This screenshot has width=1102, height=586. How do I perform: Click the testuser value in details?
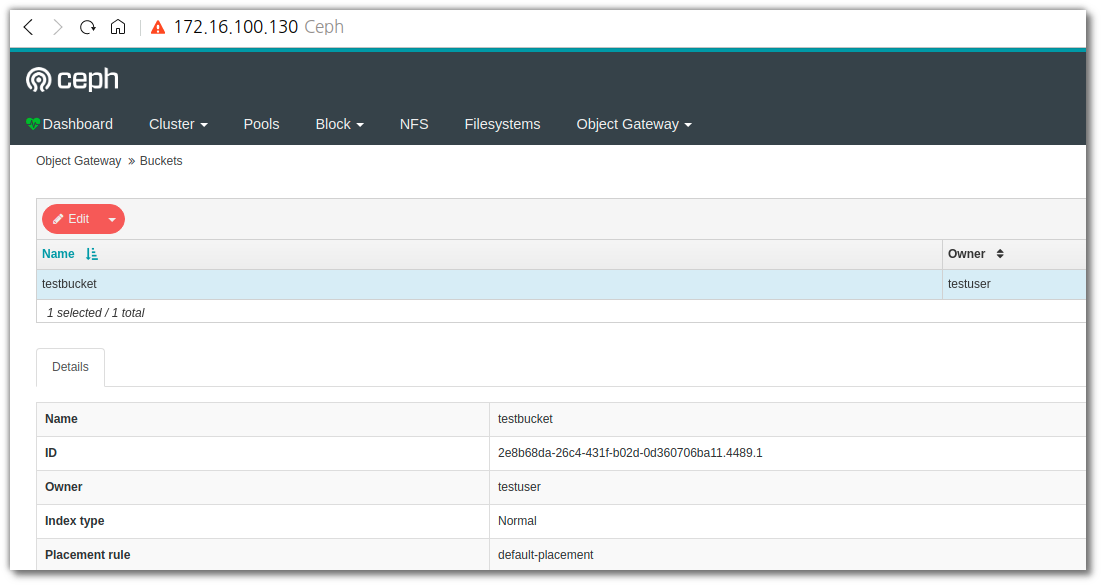[519, 487]
